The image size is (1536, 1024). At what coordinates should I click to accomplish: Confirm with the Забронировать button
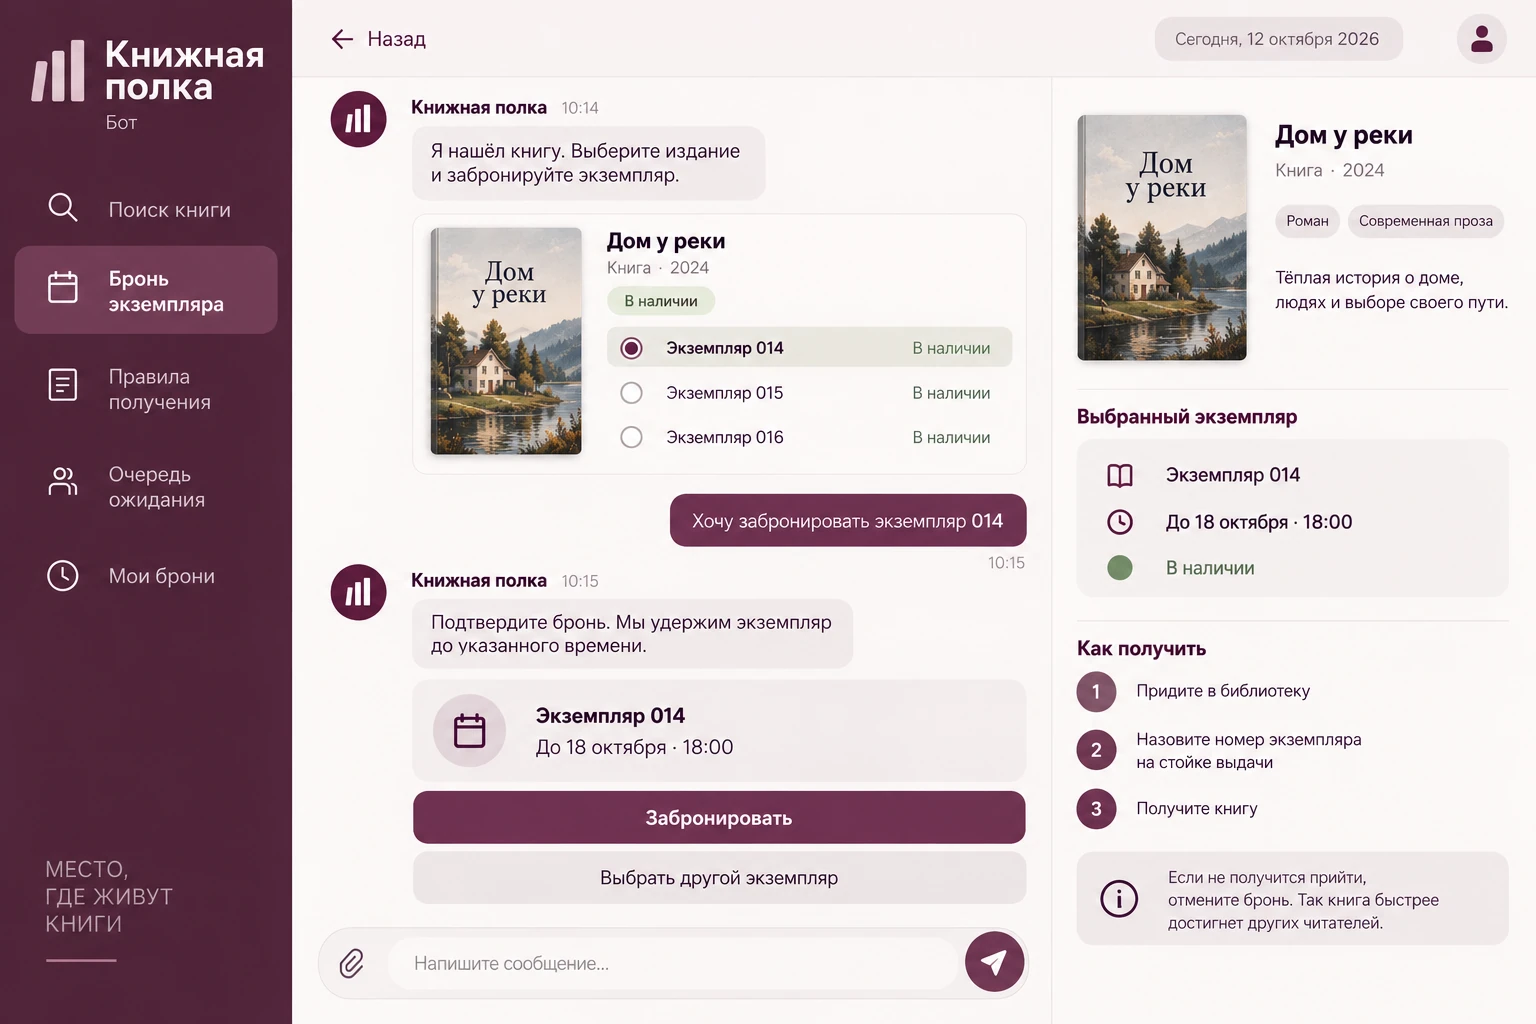pos(719,818)
